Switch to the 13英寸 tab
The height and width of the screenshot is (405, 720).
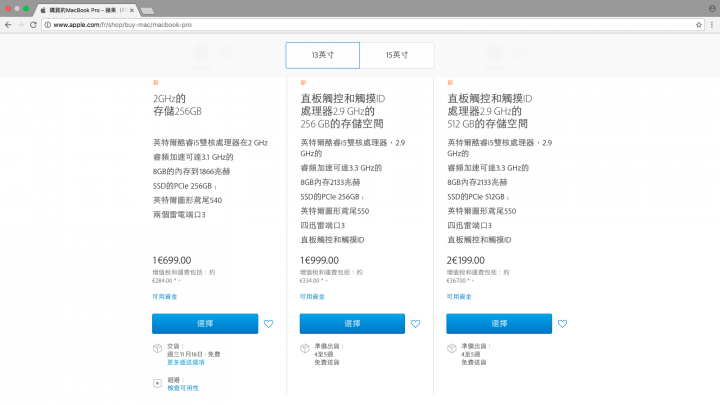coord(322,55)
